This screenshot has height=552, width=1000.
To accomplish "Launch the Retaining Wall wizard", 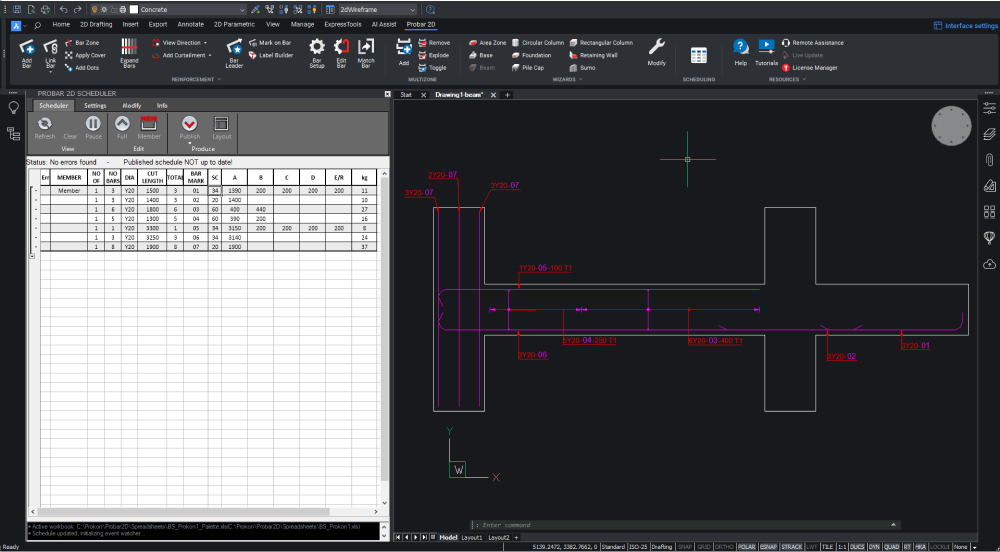I will [x=599, y=55].
